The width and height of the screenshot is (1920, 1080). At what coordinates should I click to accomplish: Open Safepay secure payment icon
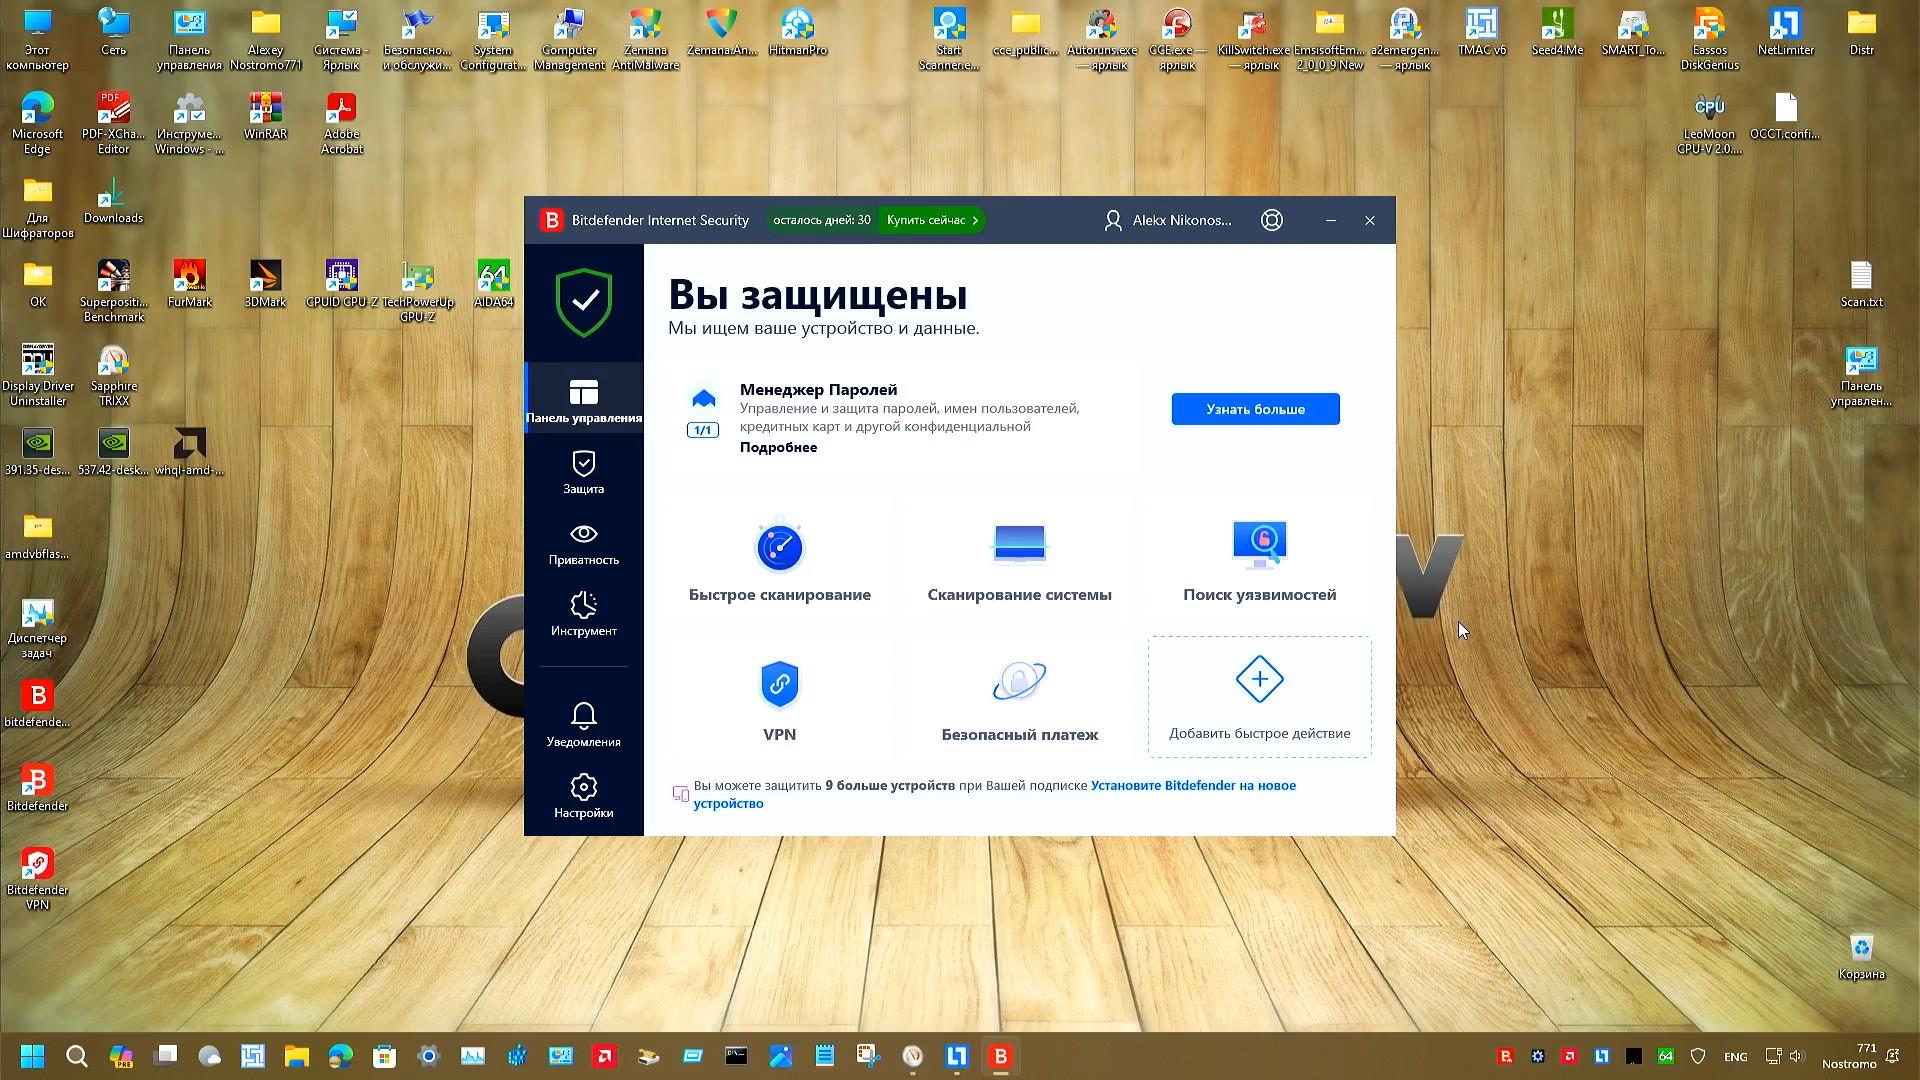[x=1019, y=682]
